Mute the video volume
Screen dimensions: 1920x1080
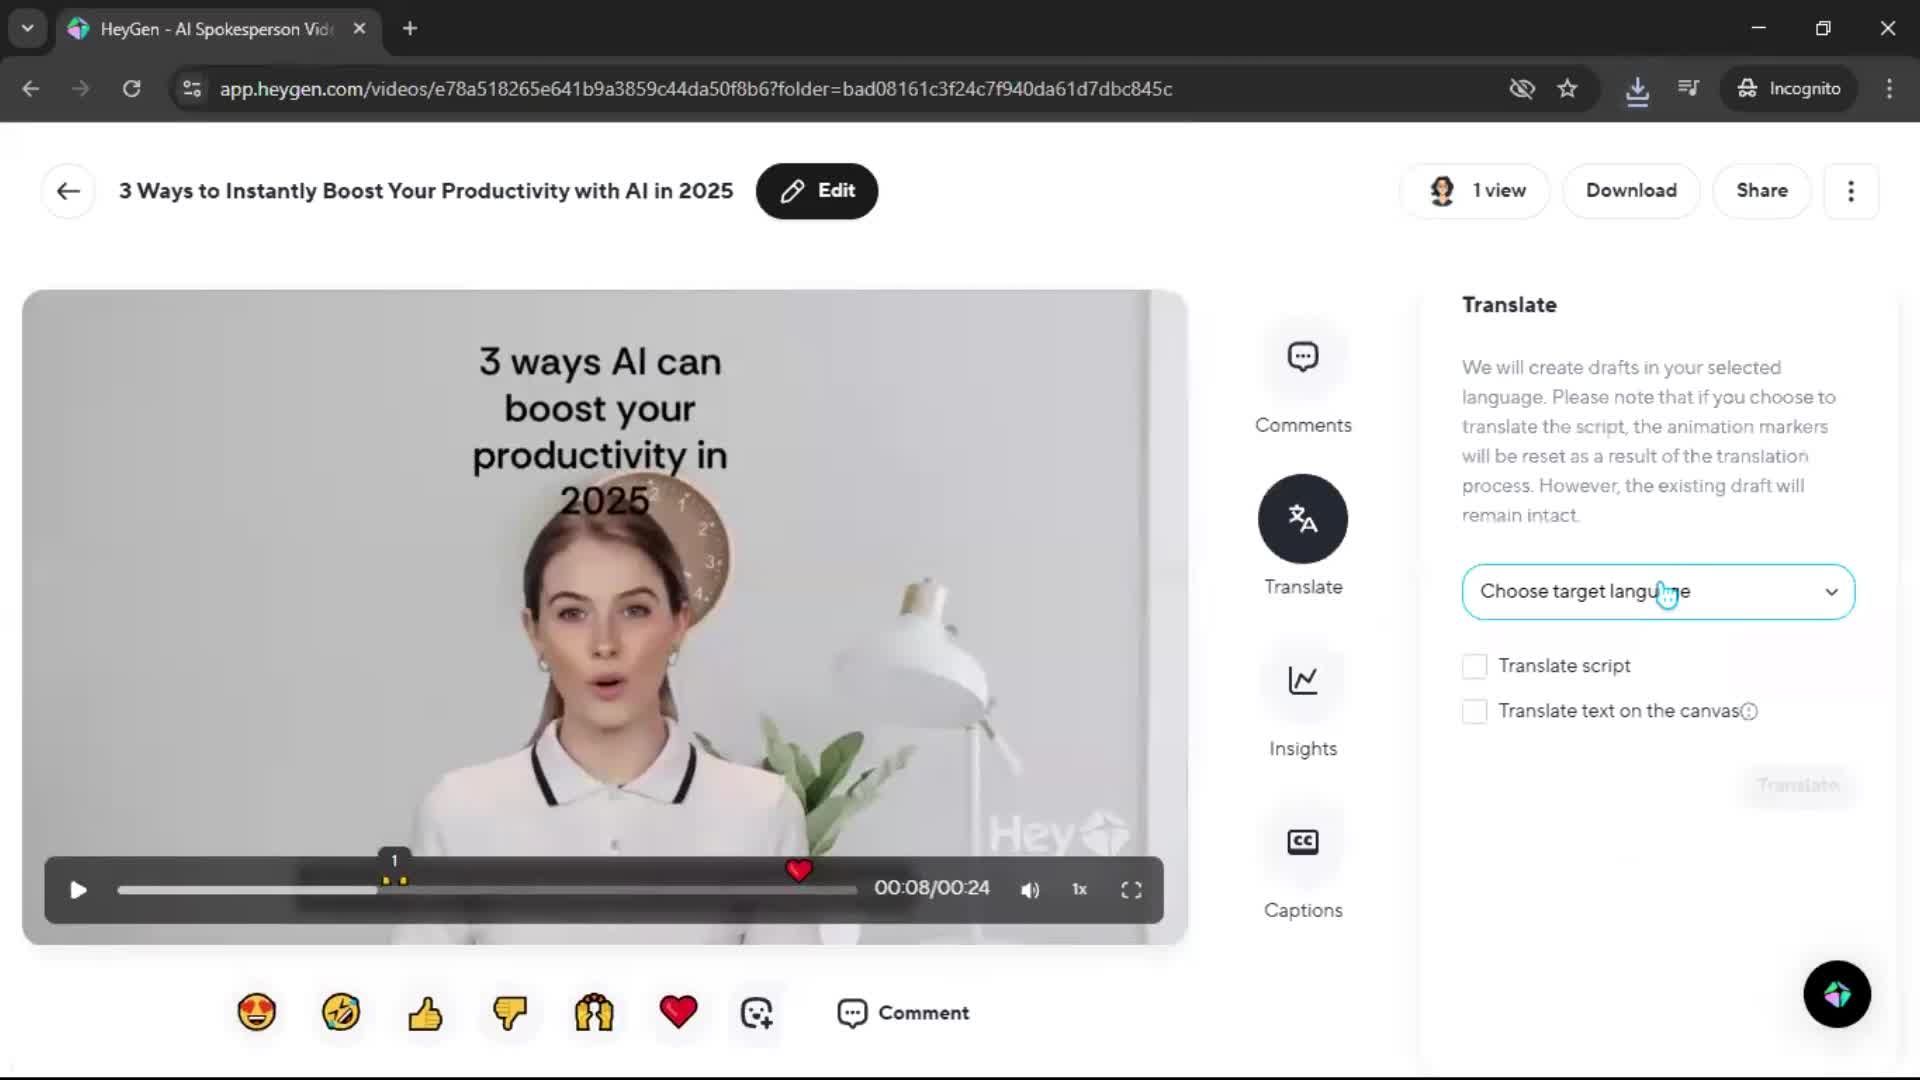pyautogui.click(x=1030, y=890)
